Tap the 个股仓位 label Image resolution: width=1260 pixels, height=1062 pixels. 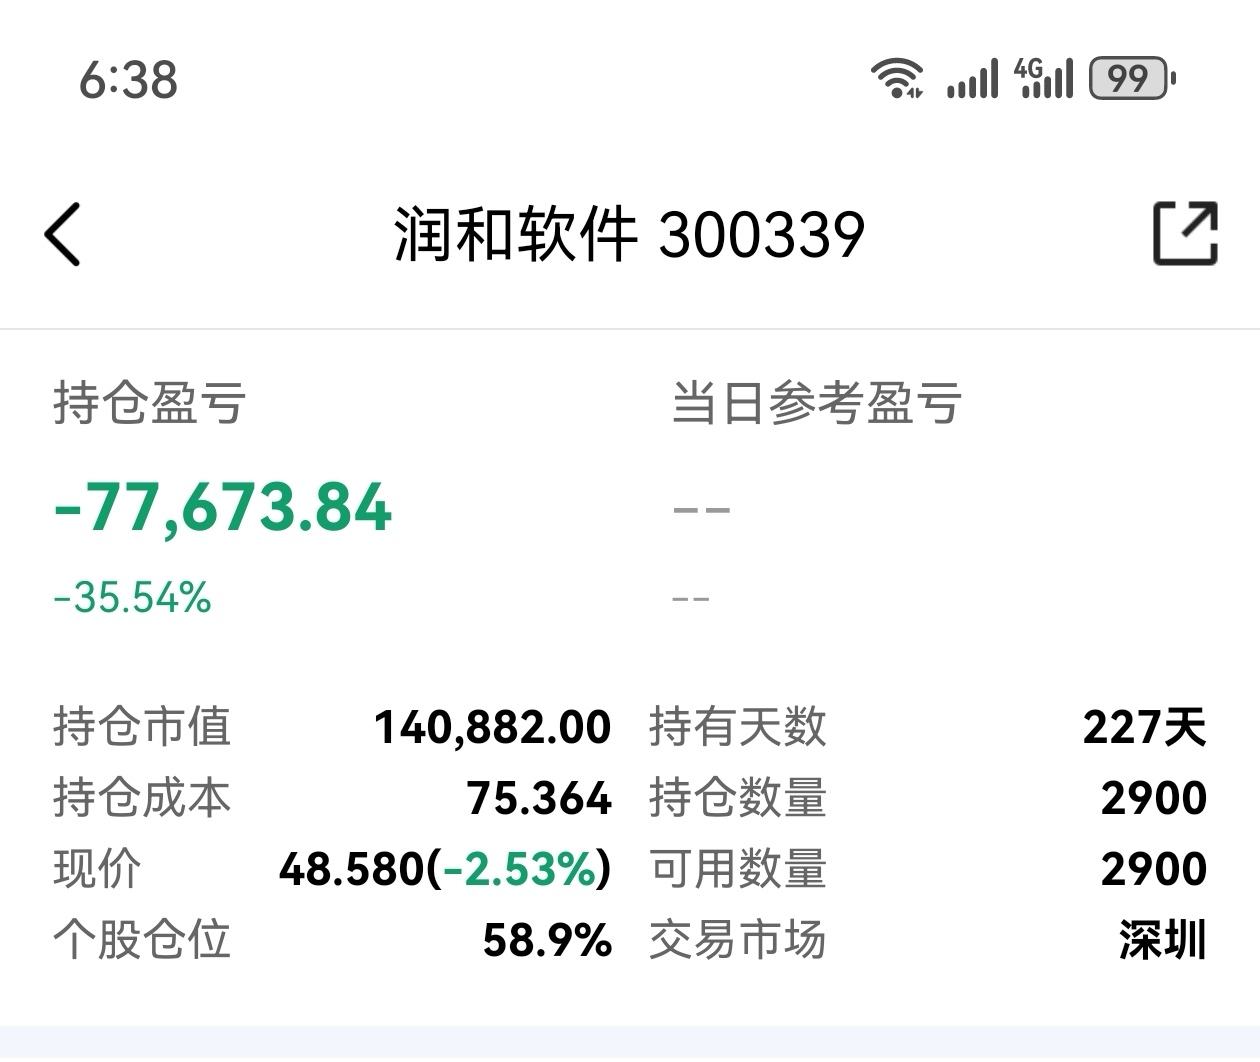click(142, 940)
